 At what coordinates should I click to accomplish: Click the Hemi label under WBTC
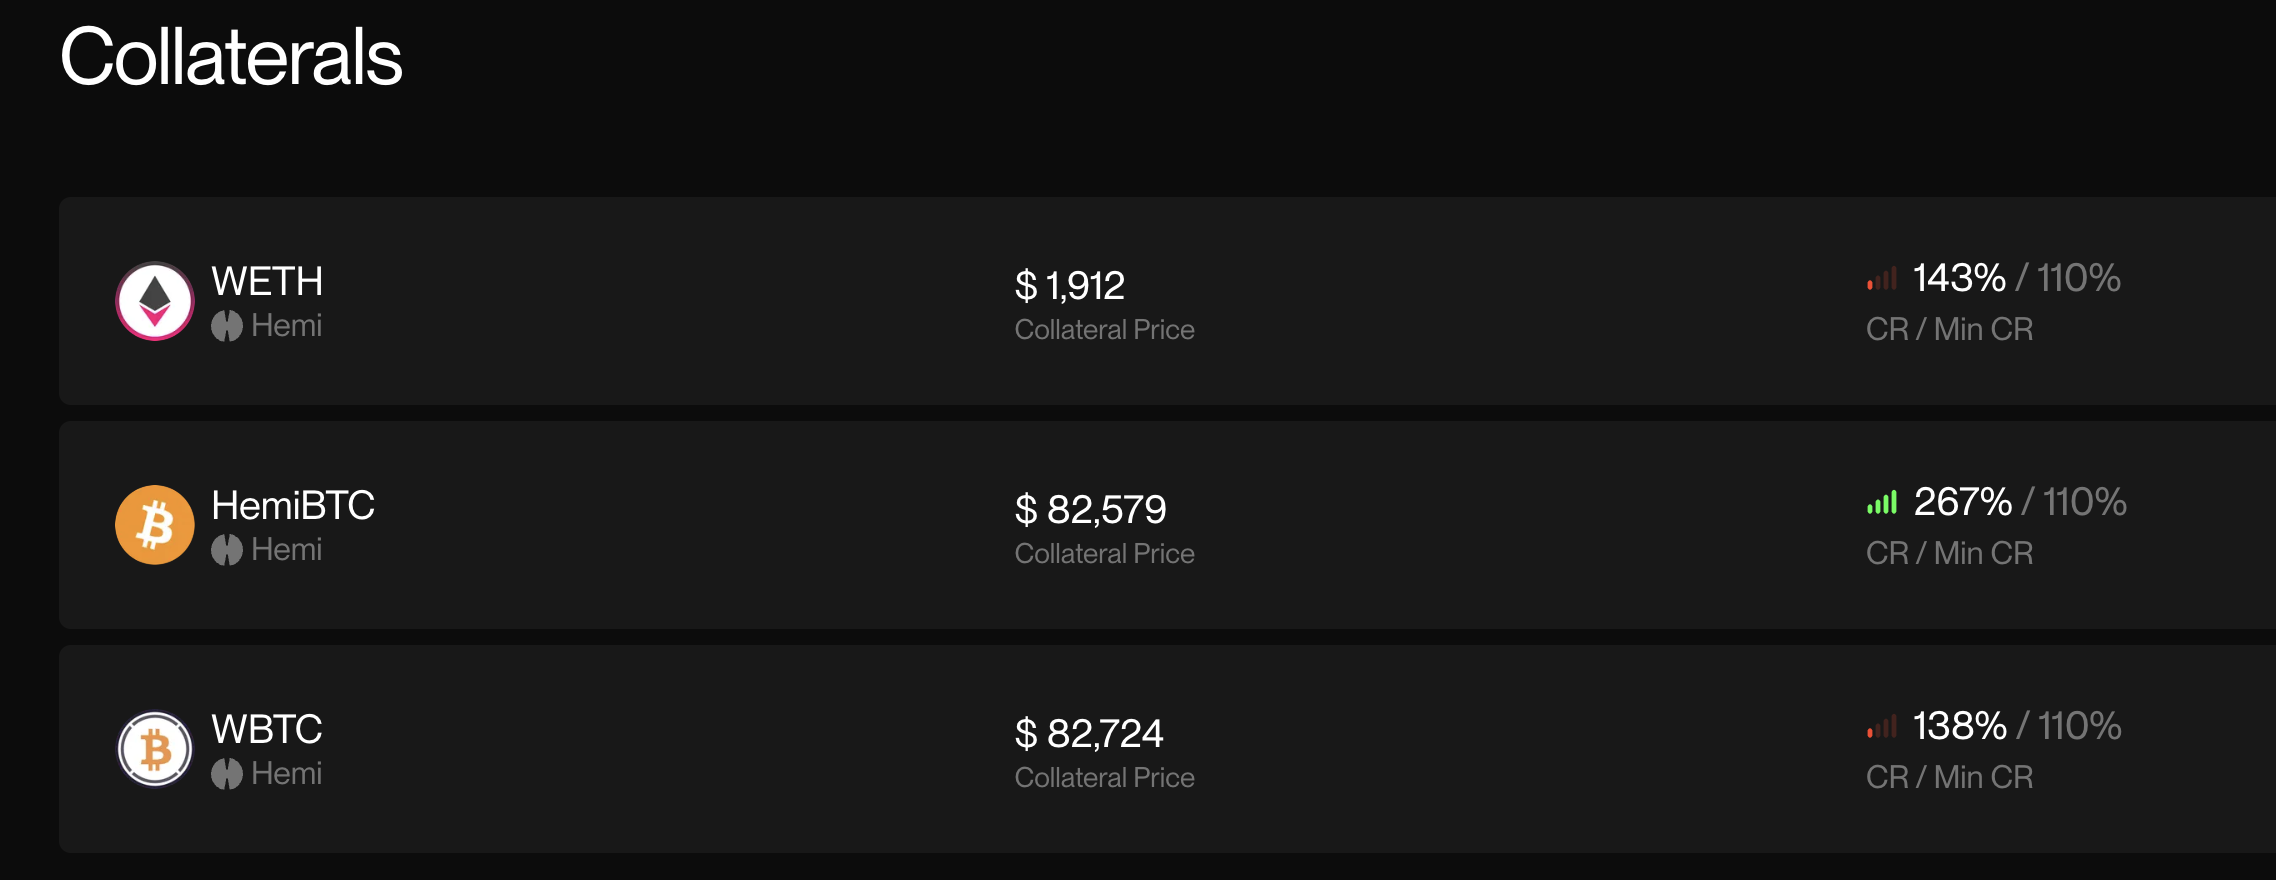(x=287, y=774)
